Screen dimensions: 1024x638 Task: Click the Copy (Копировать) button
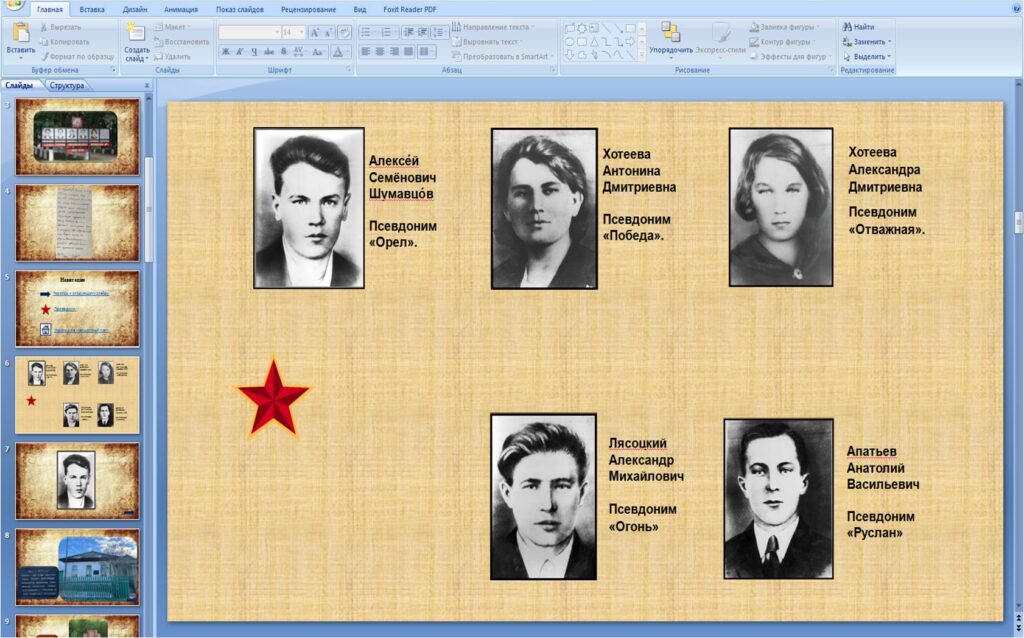pos(68,42)
